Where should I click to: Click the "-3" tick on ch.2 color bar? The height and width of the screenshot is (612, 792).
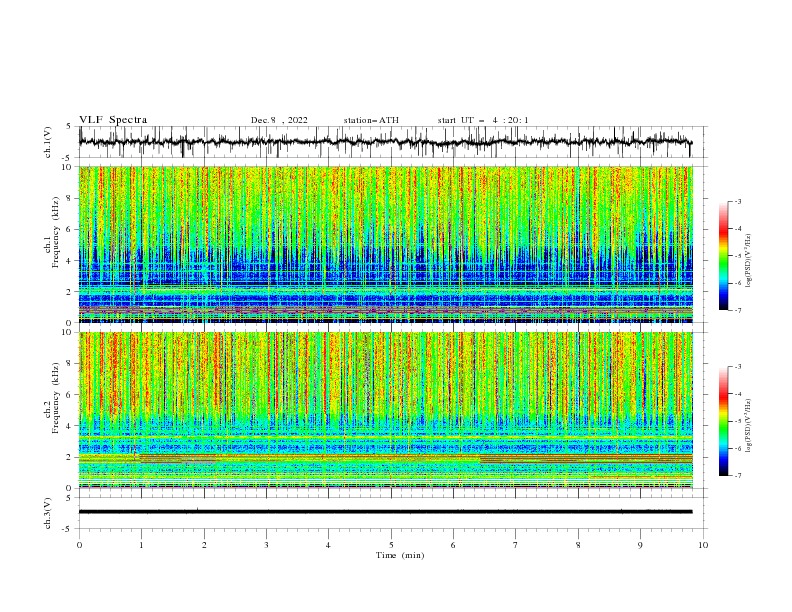[x=737, y=367]
